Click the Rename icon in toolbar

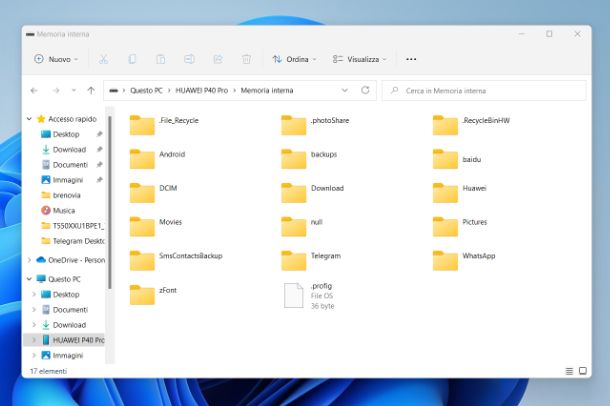click(189, 59)
